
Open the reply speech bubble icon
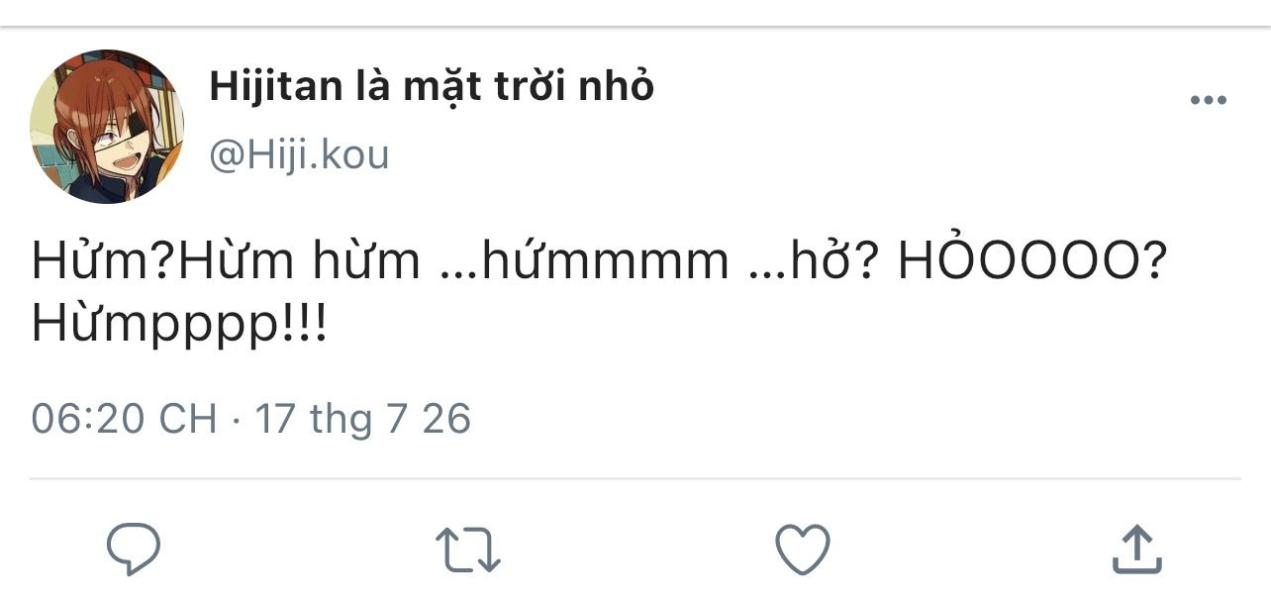tap(134, 549)
